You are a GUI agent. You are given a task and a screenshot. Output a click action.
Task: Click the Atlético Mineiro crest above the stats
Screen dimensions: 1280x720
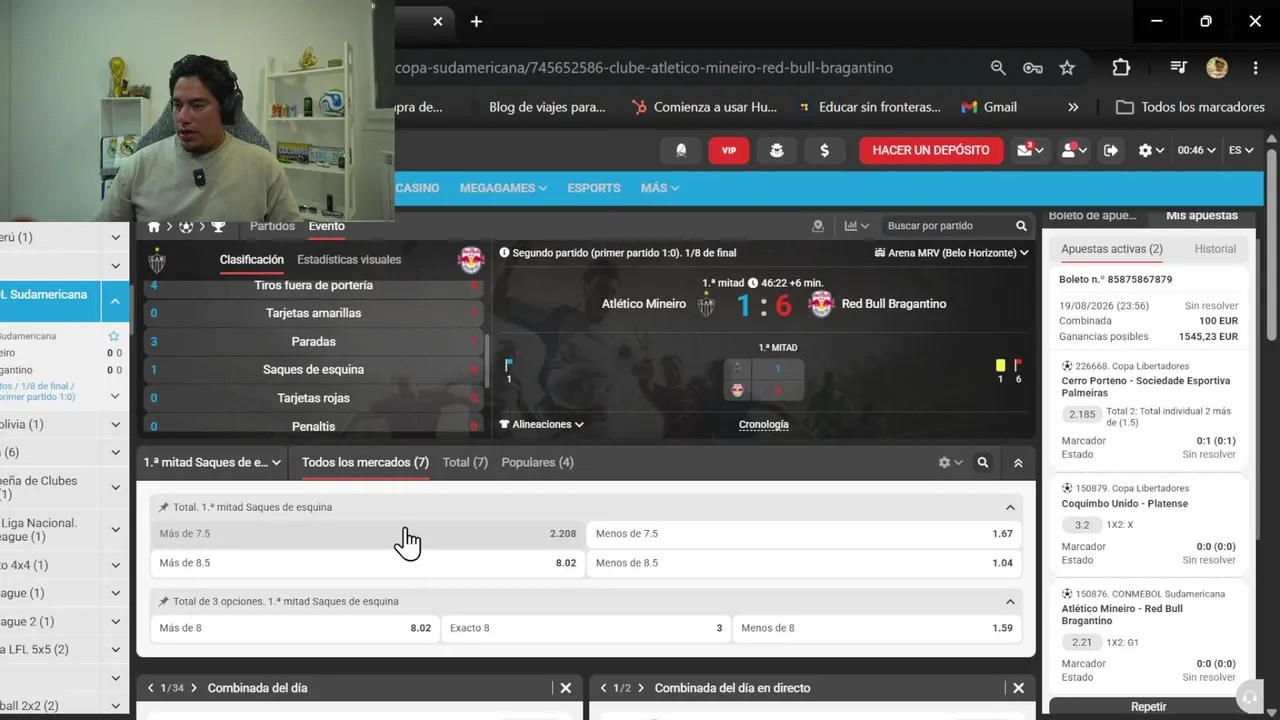(157, 260)
